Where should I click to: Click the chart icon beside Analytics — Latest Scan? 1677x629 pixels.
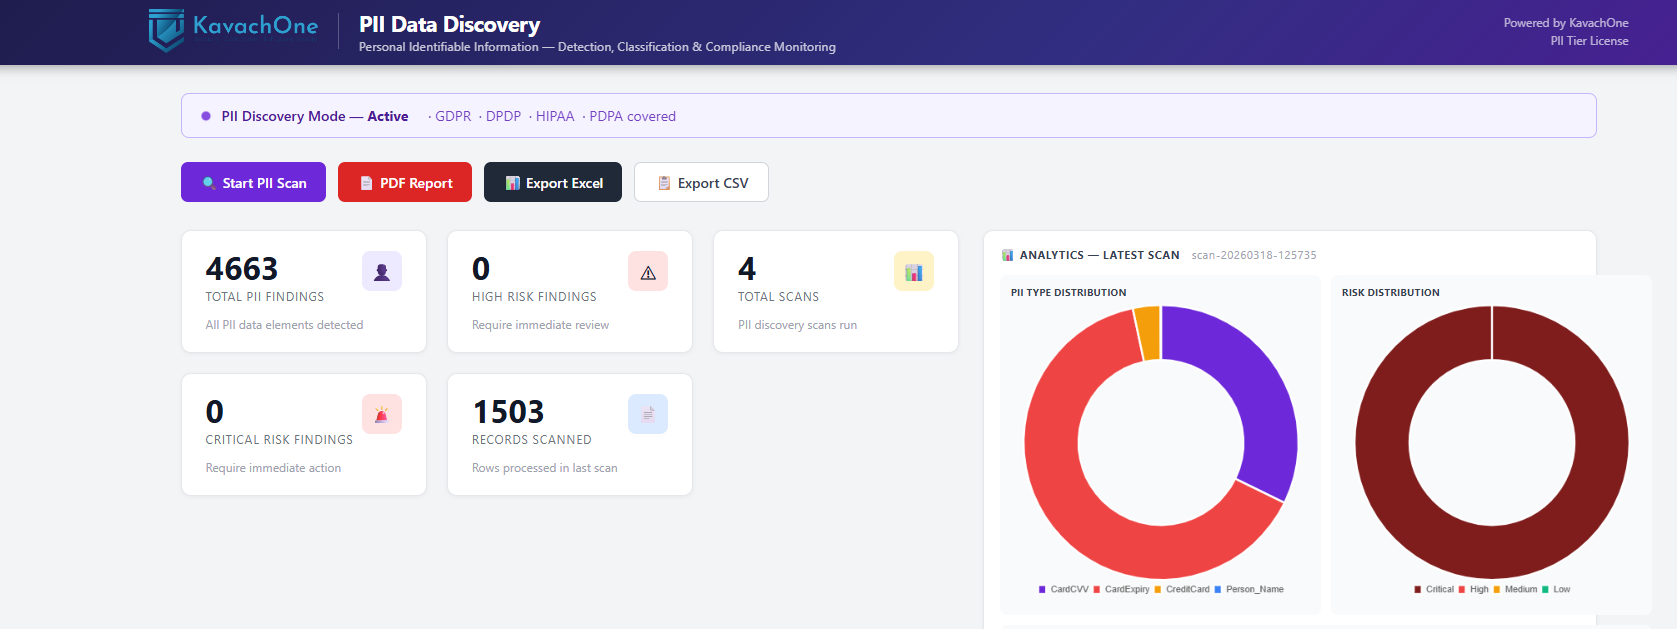1008,256
